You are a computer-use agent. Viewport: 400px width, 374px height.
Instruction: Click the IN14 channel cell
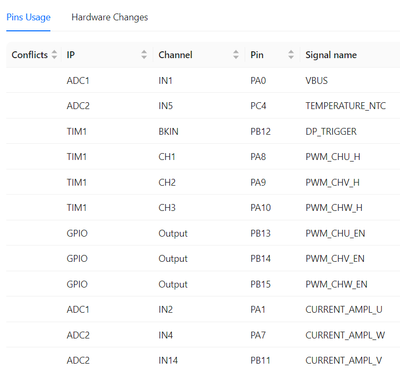168,361
